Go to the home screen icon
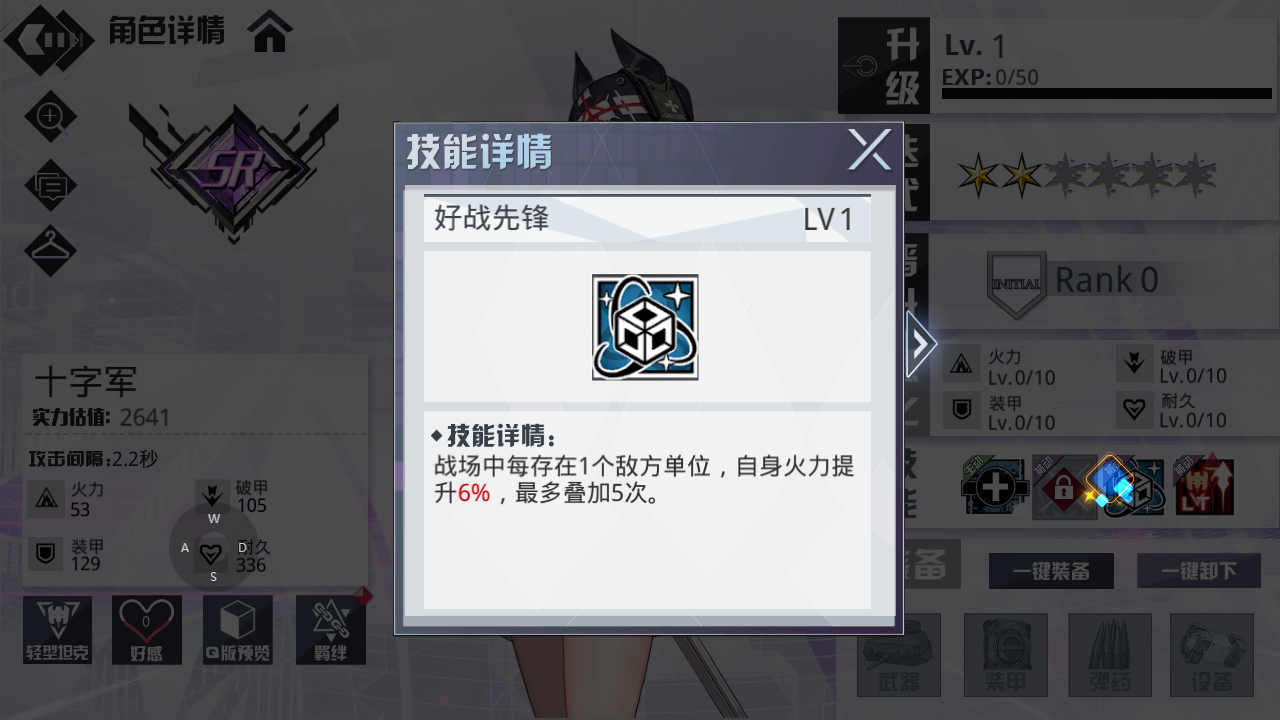 [x=272, y=31]
